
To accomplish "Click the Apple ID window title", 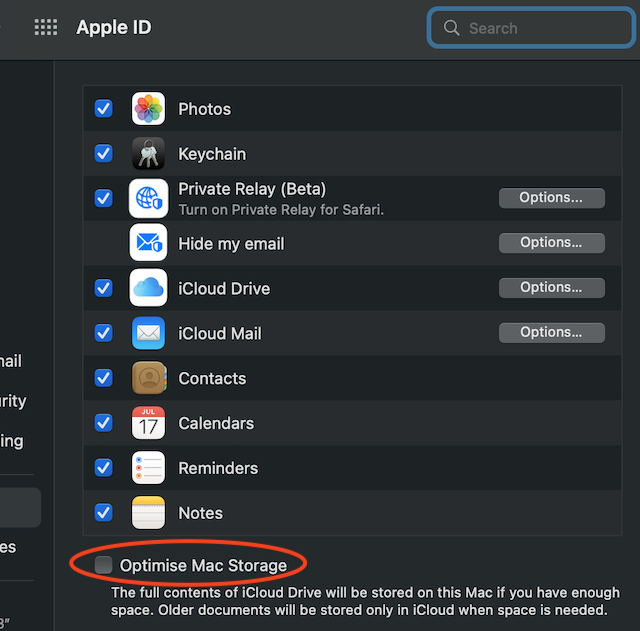I will (114, 27).
